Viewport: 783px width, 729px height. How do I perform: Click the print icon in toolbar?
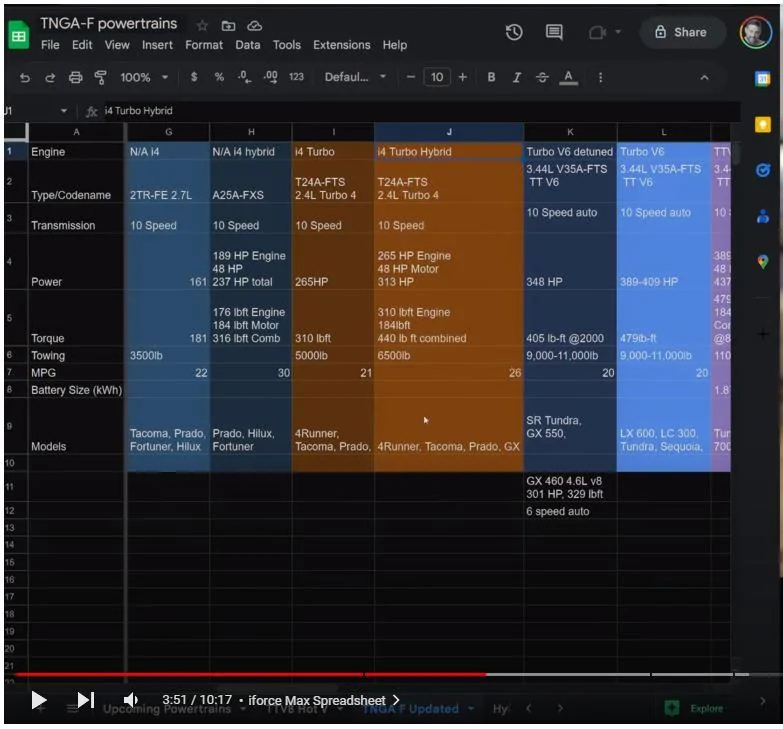75,77
